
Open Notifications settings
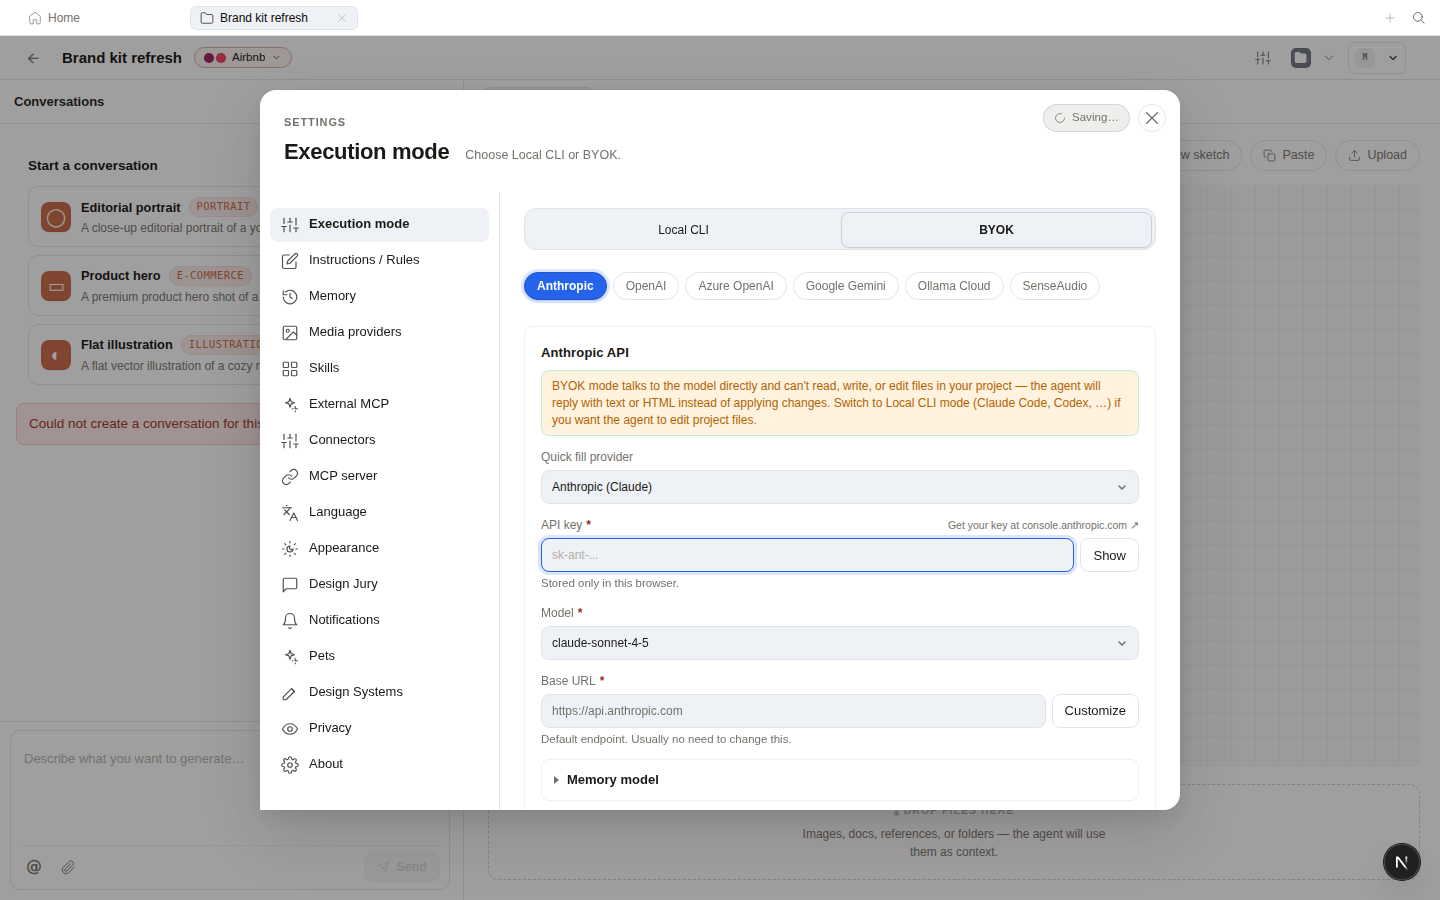(x=379, y=620)
